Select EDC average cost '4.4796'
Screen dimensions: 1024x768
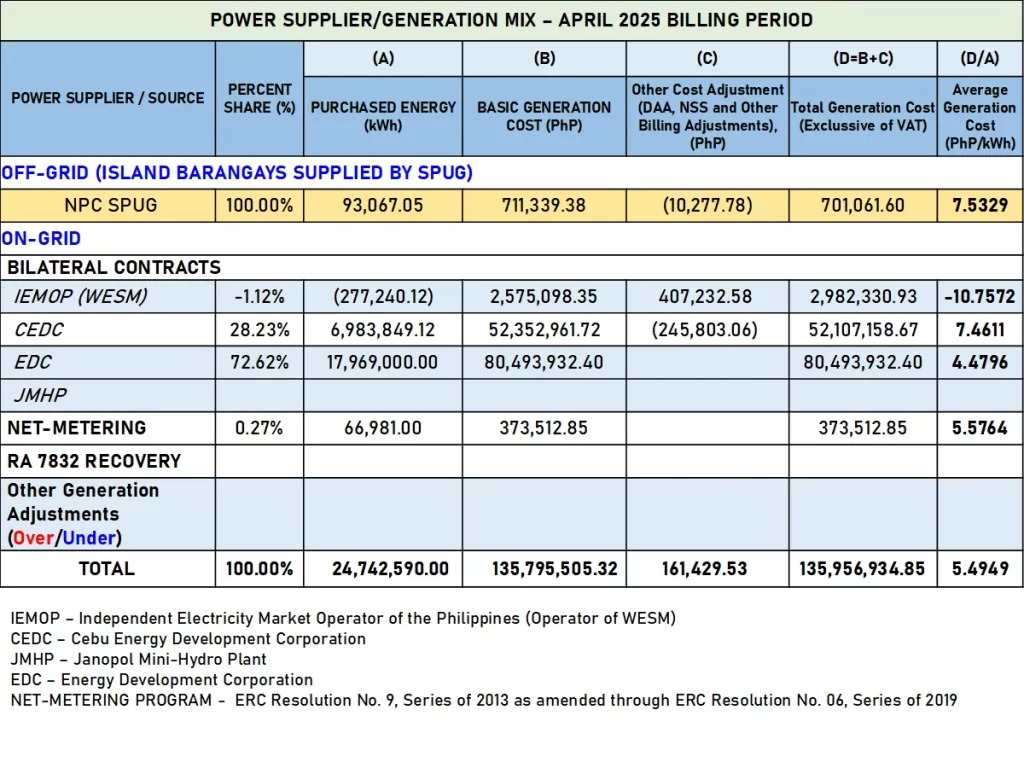980,362
